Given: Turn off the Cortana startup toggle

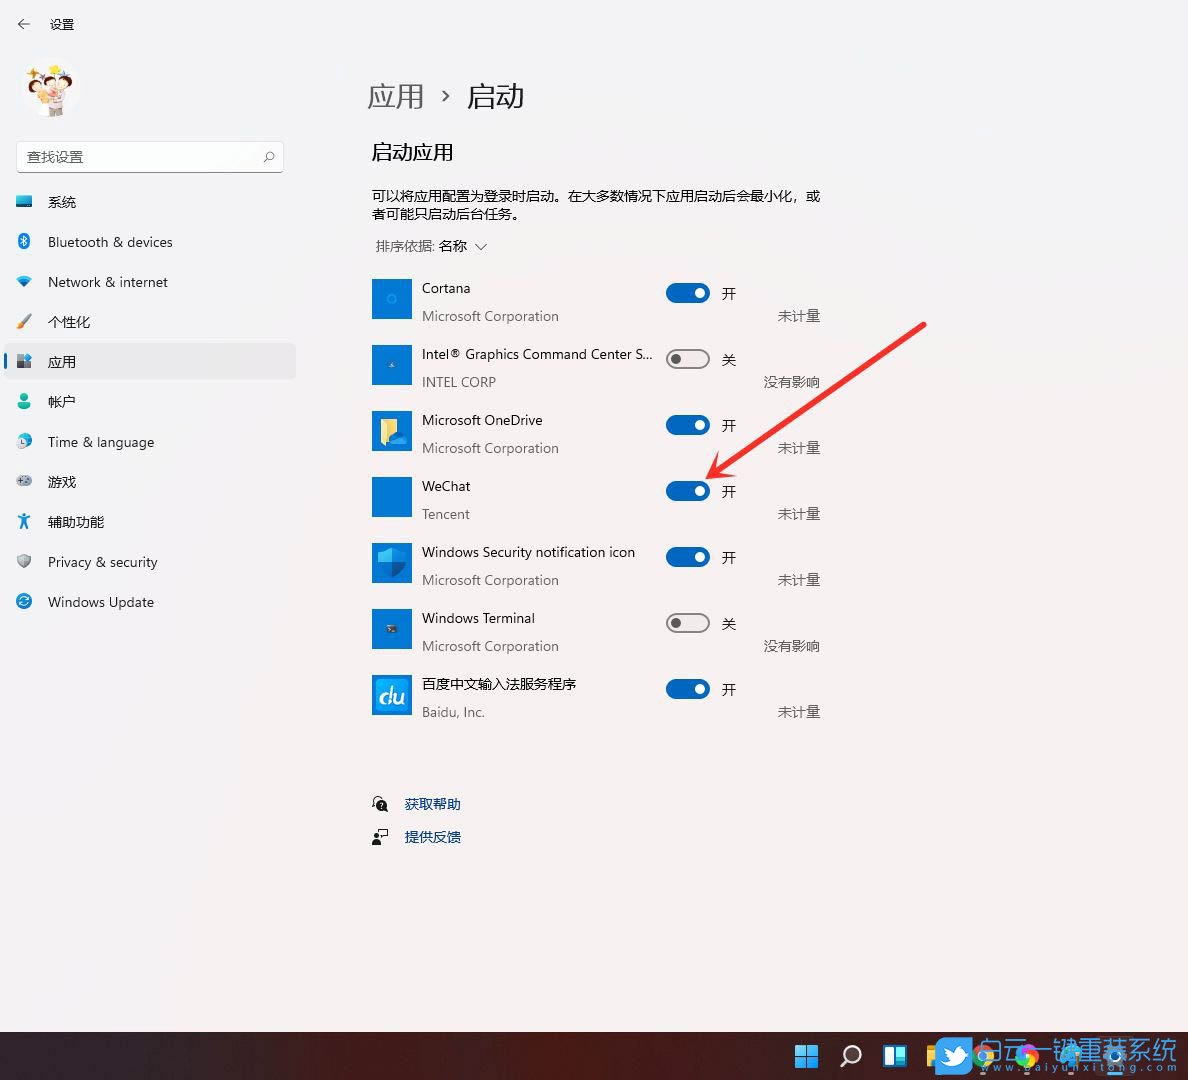Looking at the screenshot, I should (x=687, y=292).
